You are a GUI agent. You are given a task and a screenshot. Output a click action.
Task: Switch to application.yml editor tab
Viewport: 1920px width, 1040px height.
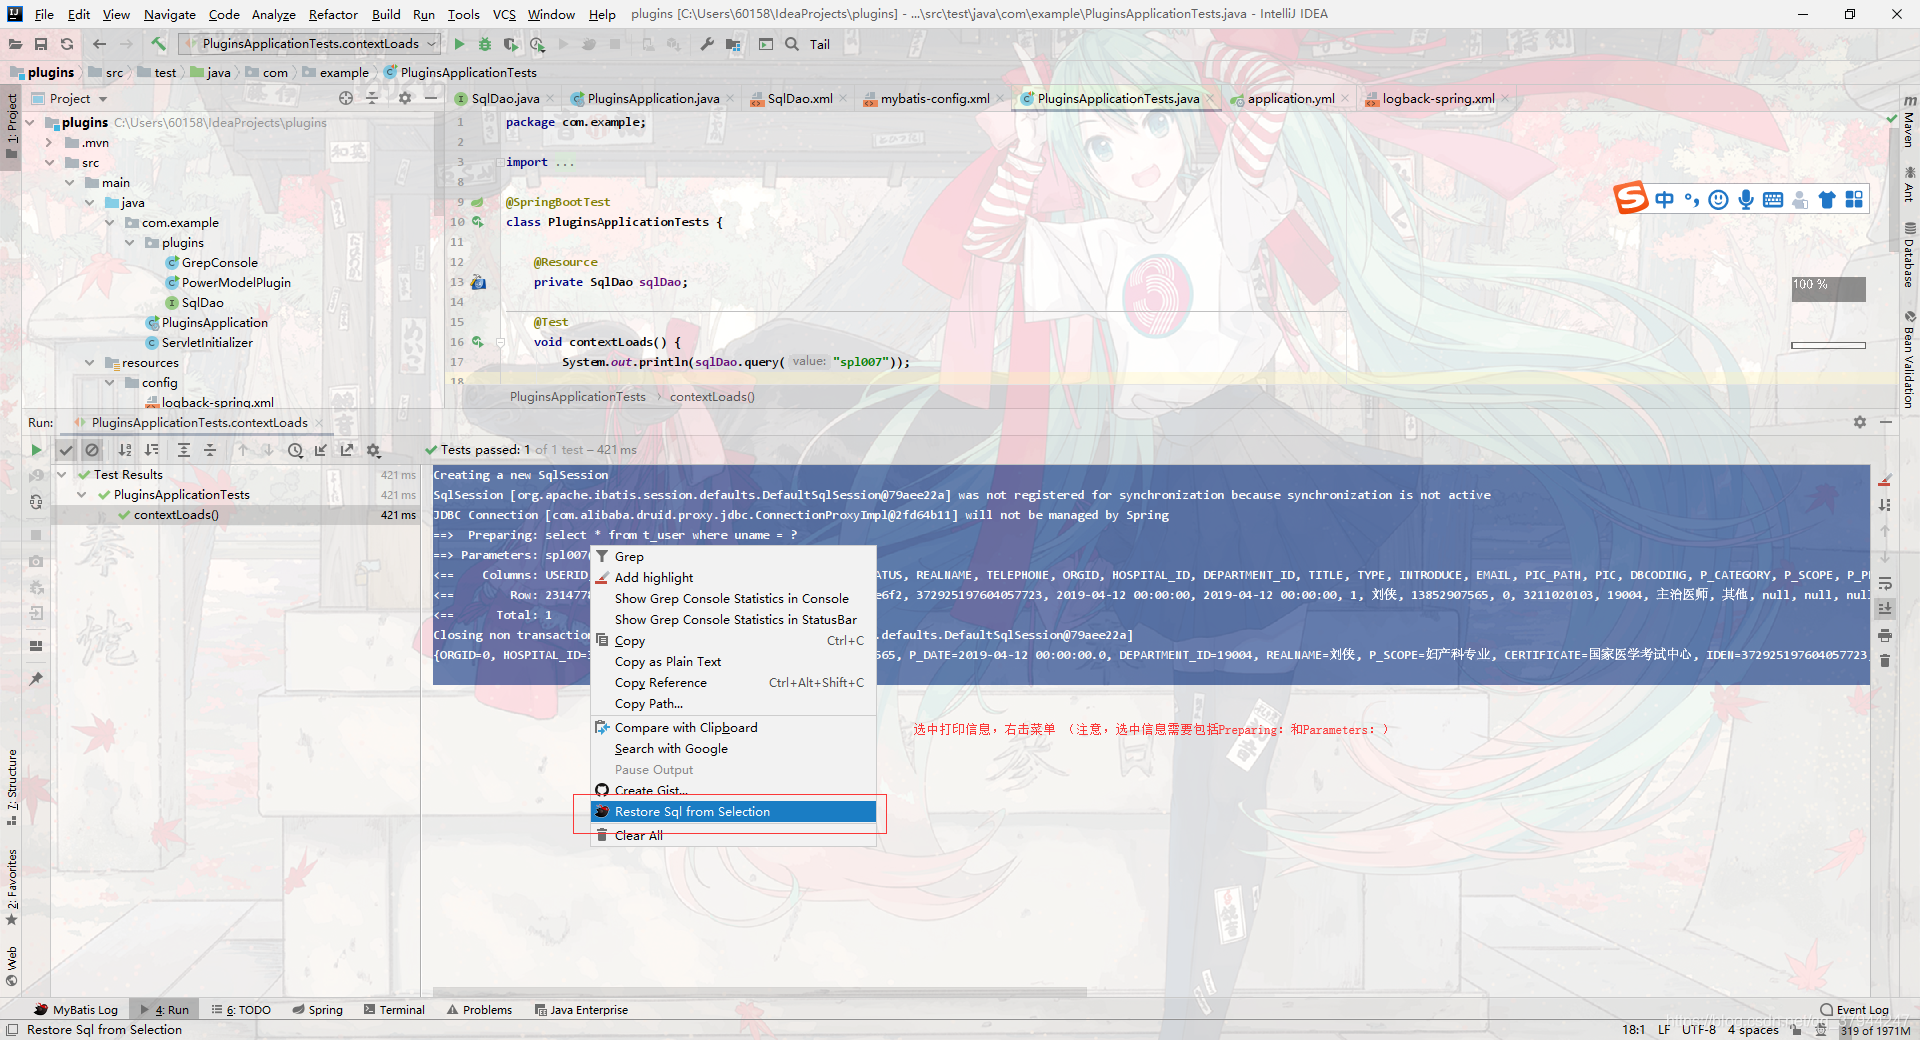coord(1290,98)
